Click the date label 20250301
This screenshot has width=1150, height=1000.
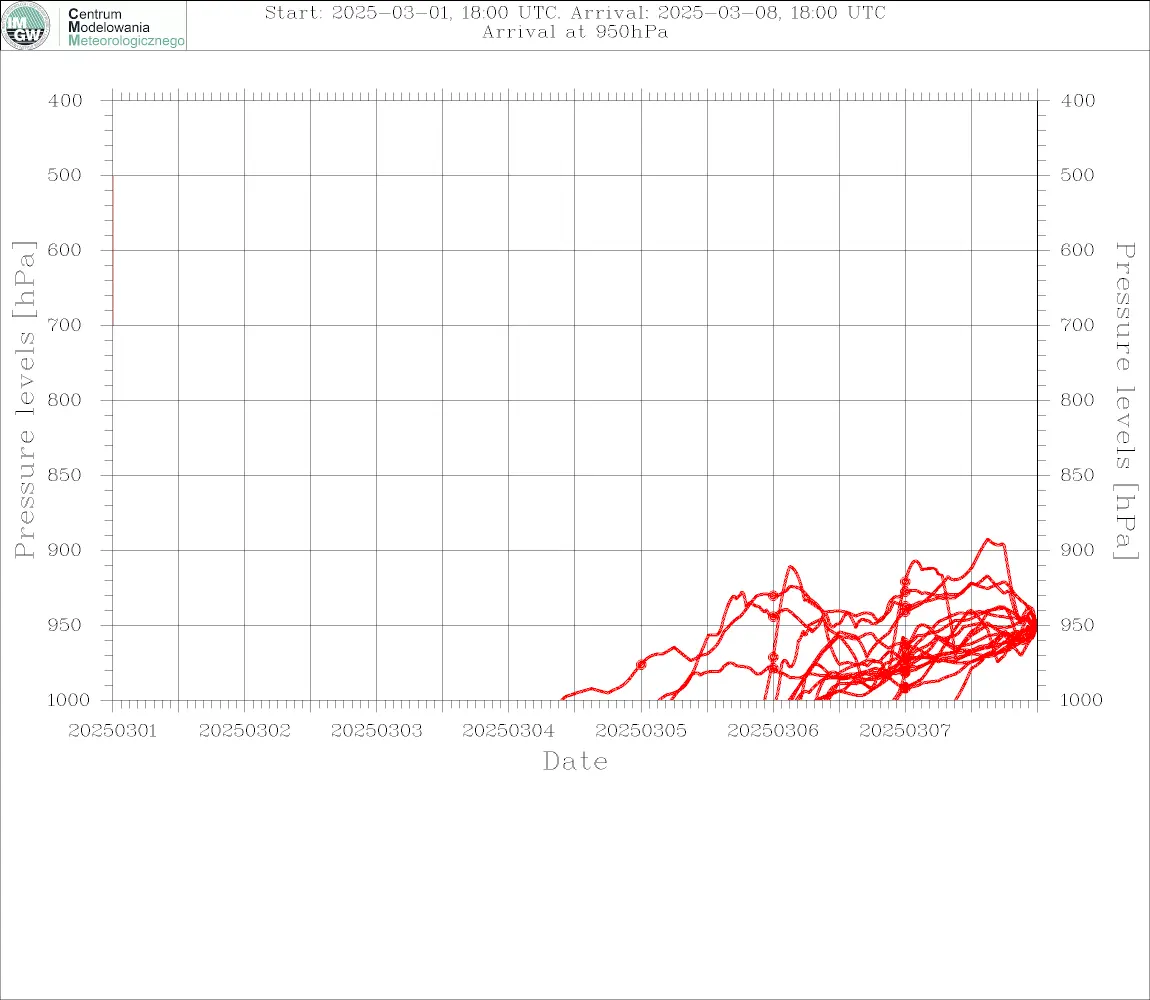click(x=113, y=731)
